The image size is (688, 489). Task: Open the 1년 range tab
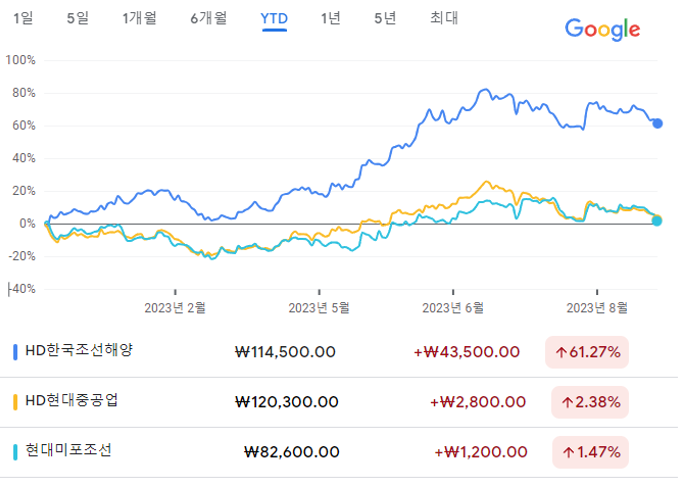coord(330,18)
